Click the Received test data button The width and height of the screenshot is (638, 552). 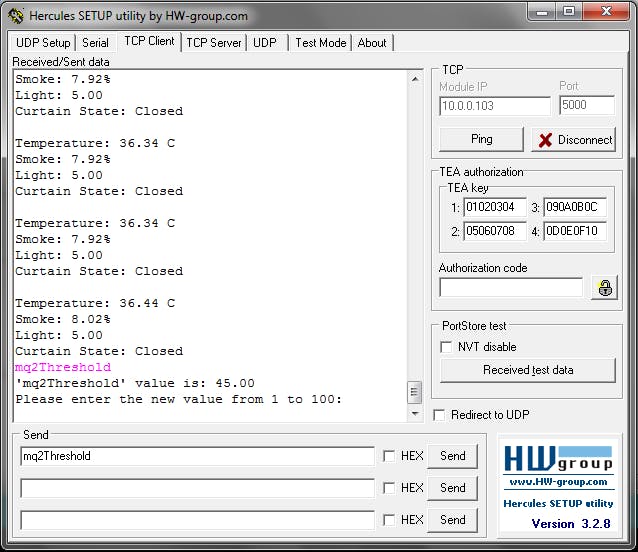[x=528, y=370]
